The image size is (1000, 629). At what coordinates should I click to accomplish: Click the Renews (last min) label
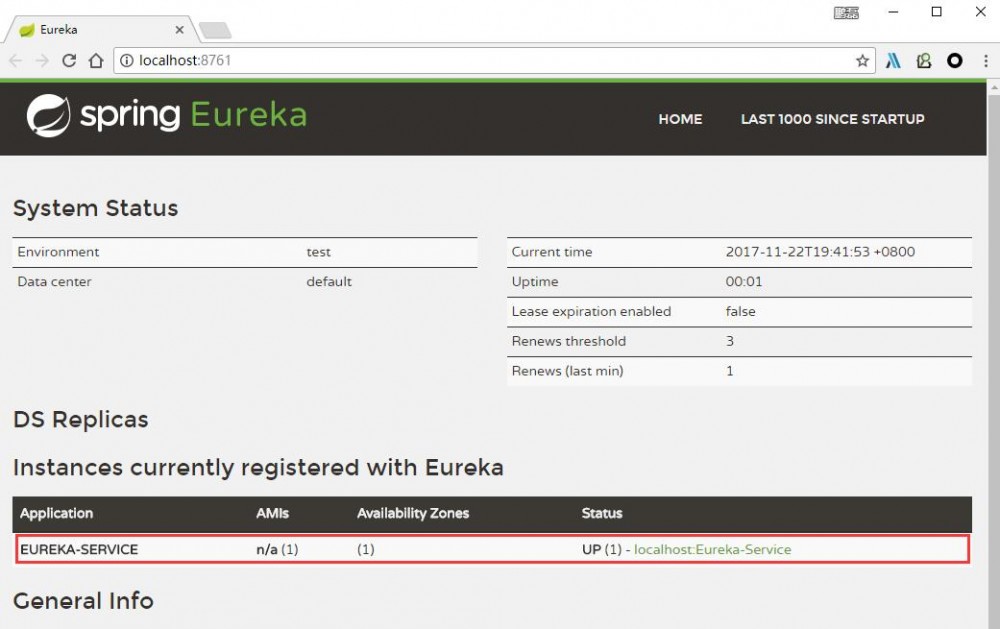pyautogui.click(x=567, y=371)
